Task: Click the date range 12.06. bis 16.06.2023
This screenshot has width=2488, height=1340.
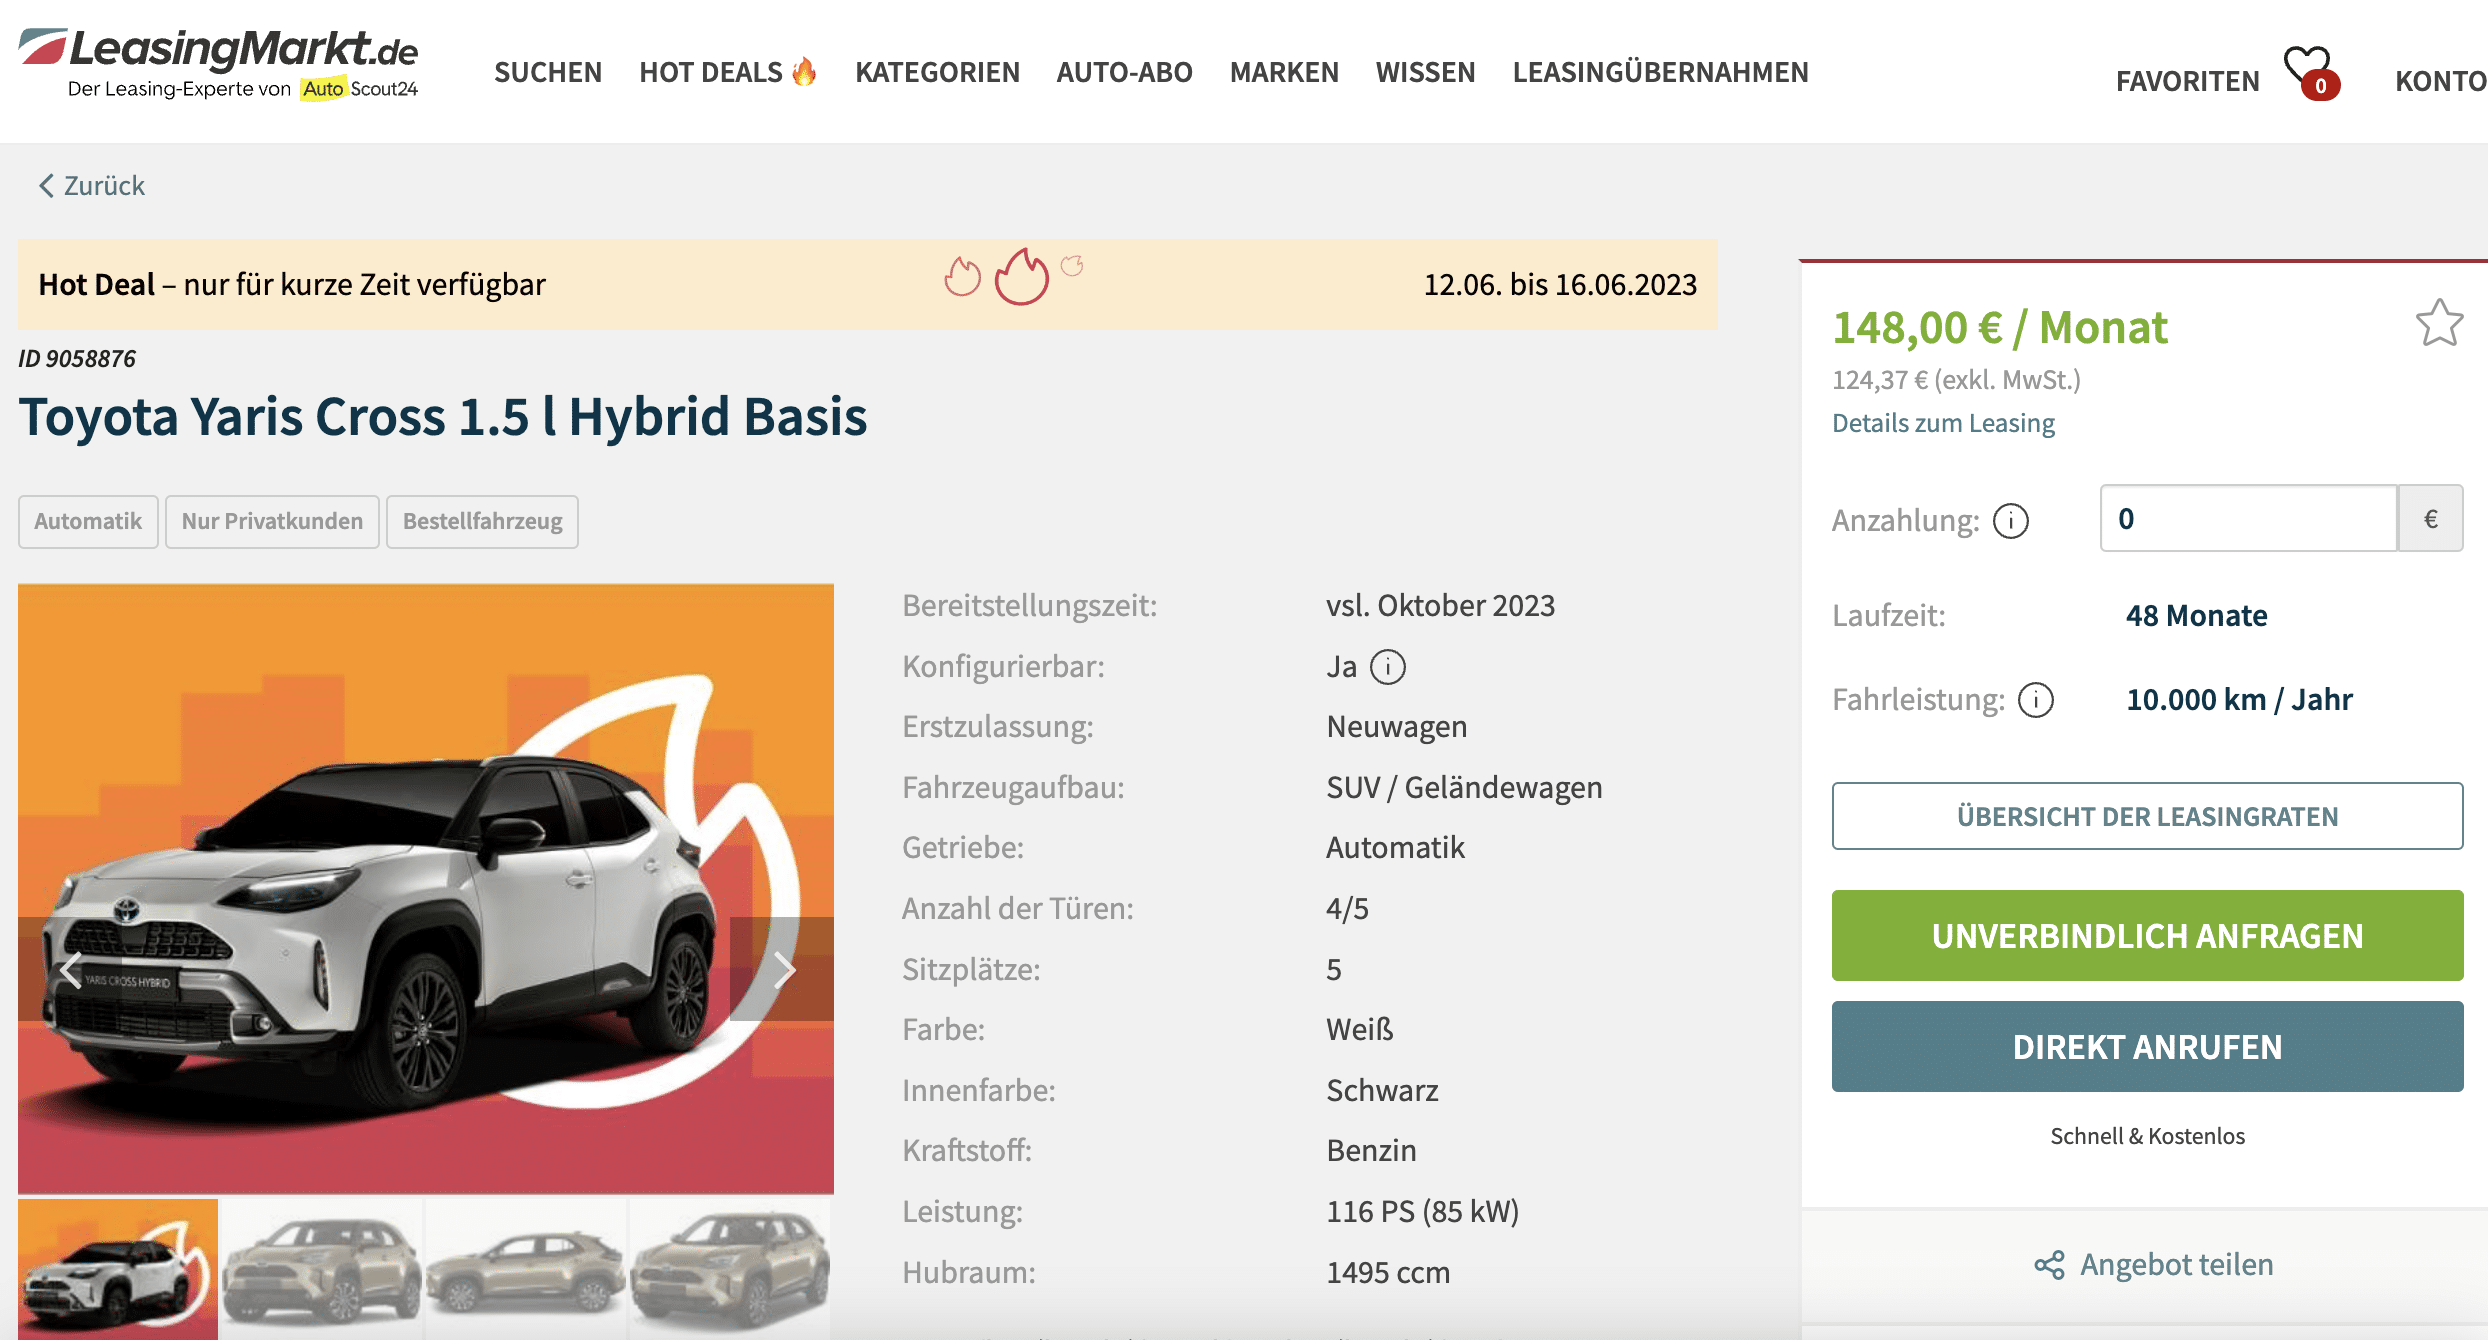Action: [1560, 285]
